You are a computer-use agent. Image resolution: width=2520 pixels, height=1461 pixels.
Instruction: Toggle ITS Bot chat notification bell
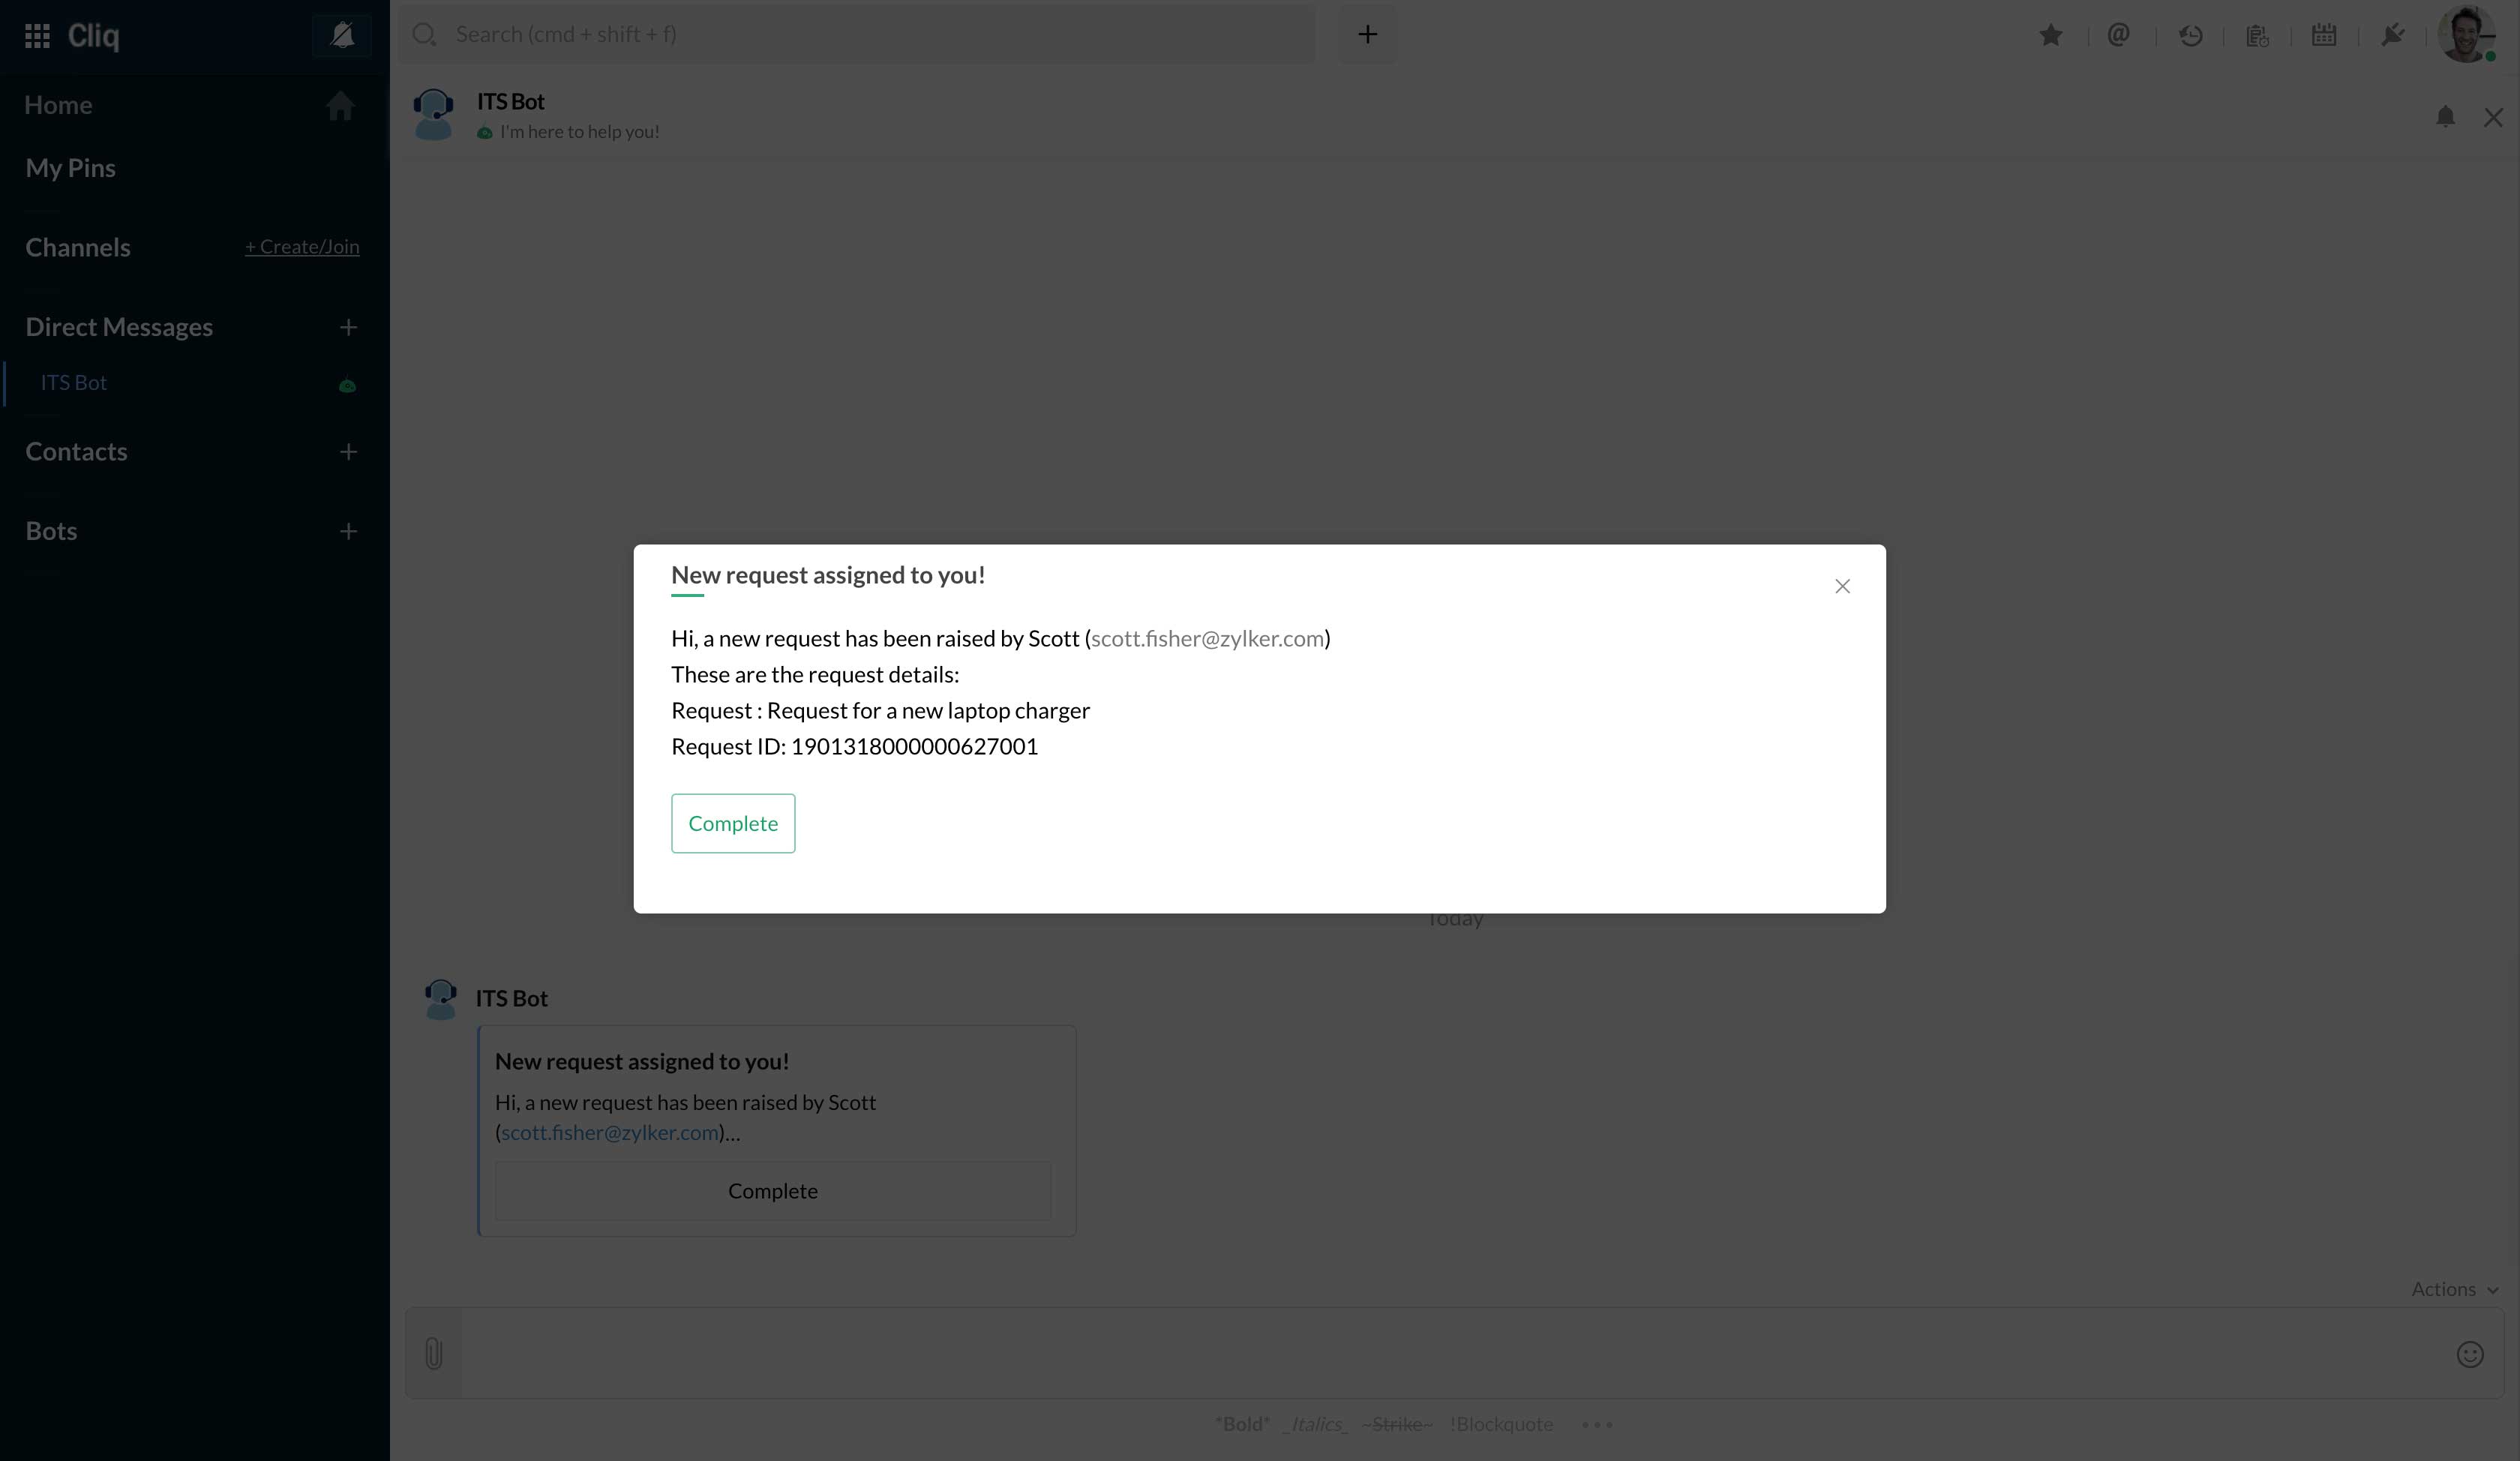click(x=2445, y=117)
